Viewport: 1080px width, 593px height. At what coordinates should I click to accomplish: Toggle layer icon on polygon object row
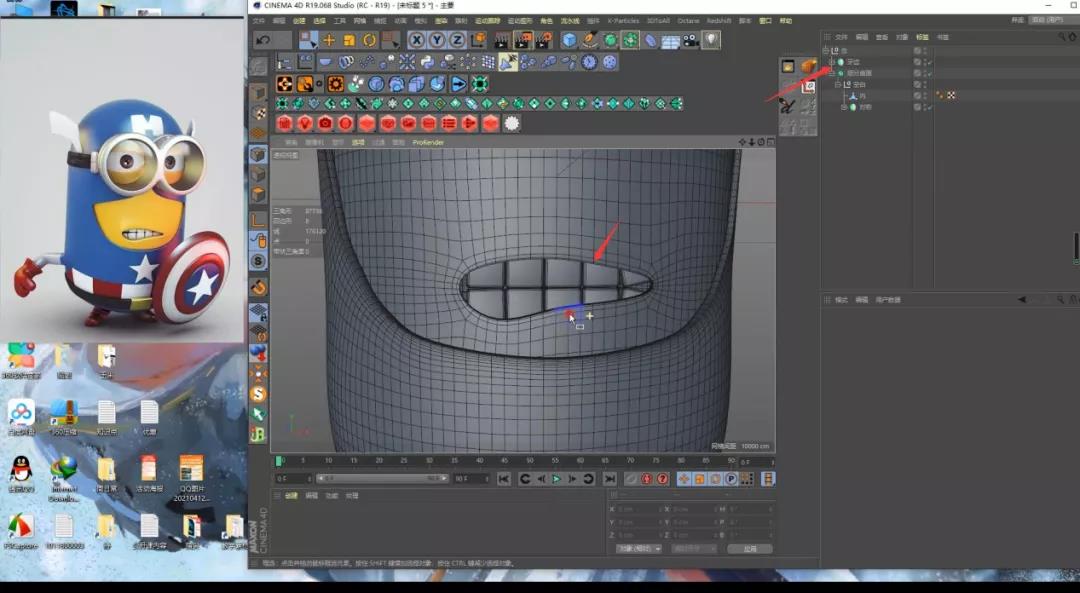pyautogui.click(x=917, y=95)
